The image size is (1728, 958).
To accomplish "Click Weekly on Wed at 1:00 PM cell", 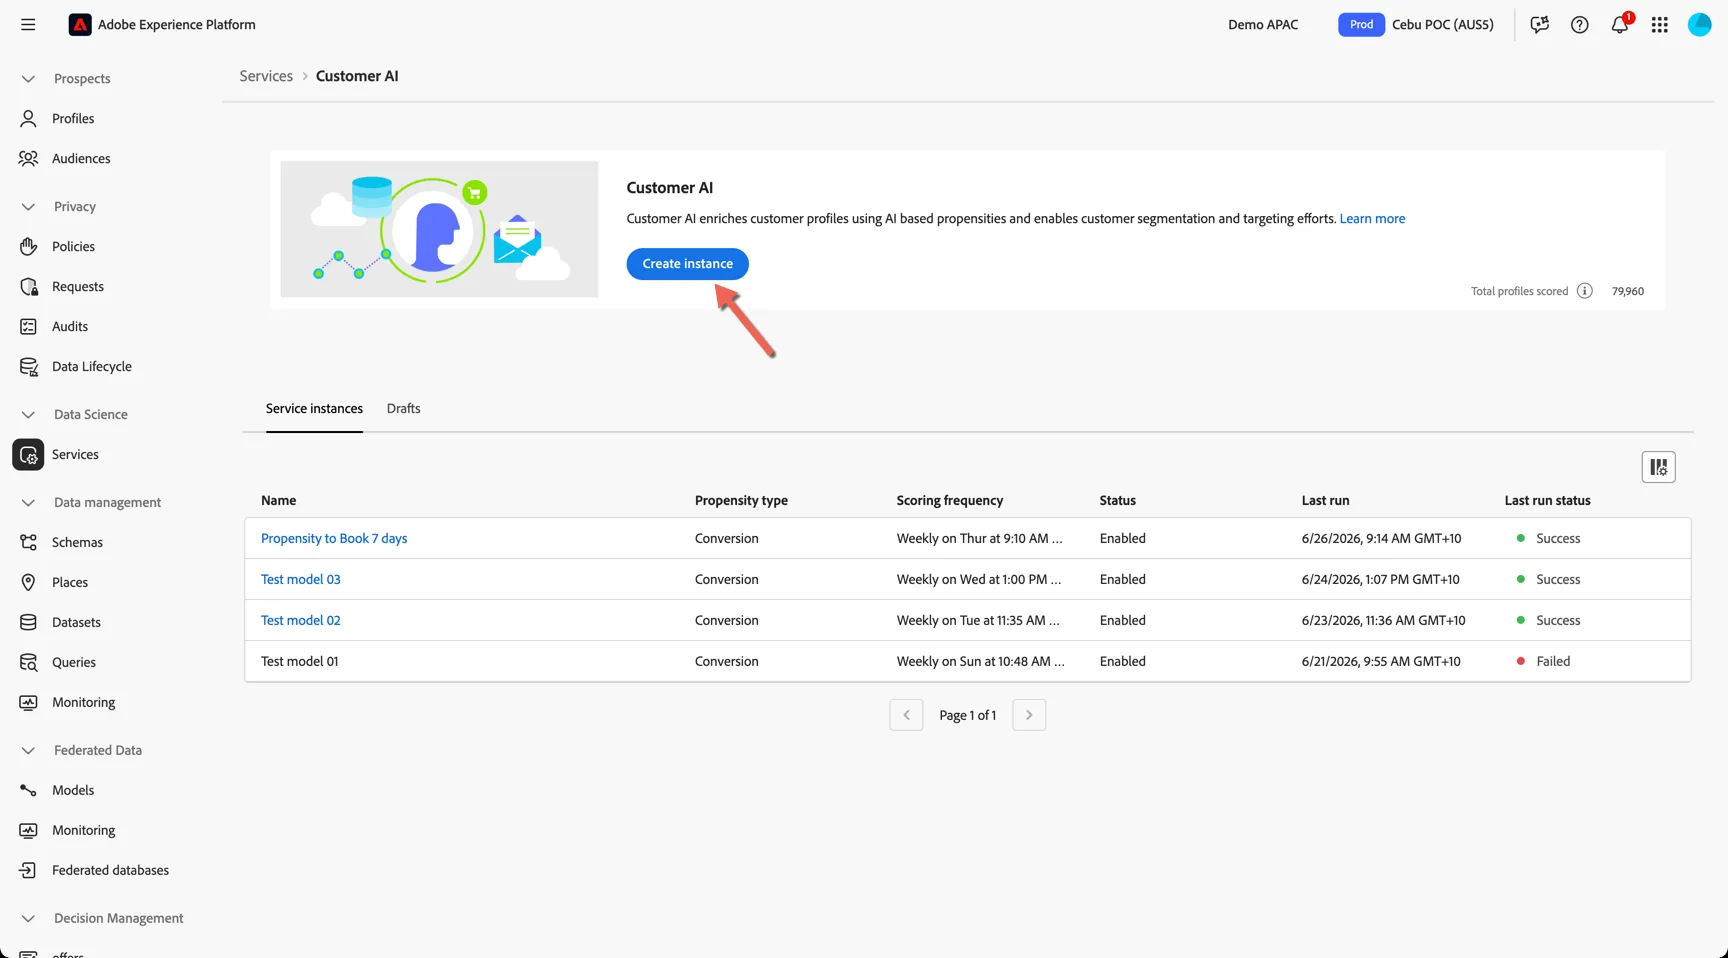I will tap(978, 580).
